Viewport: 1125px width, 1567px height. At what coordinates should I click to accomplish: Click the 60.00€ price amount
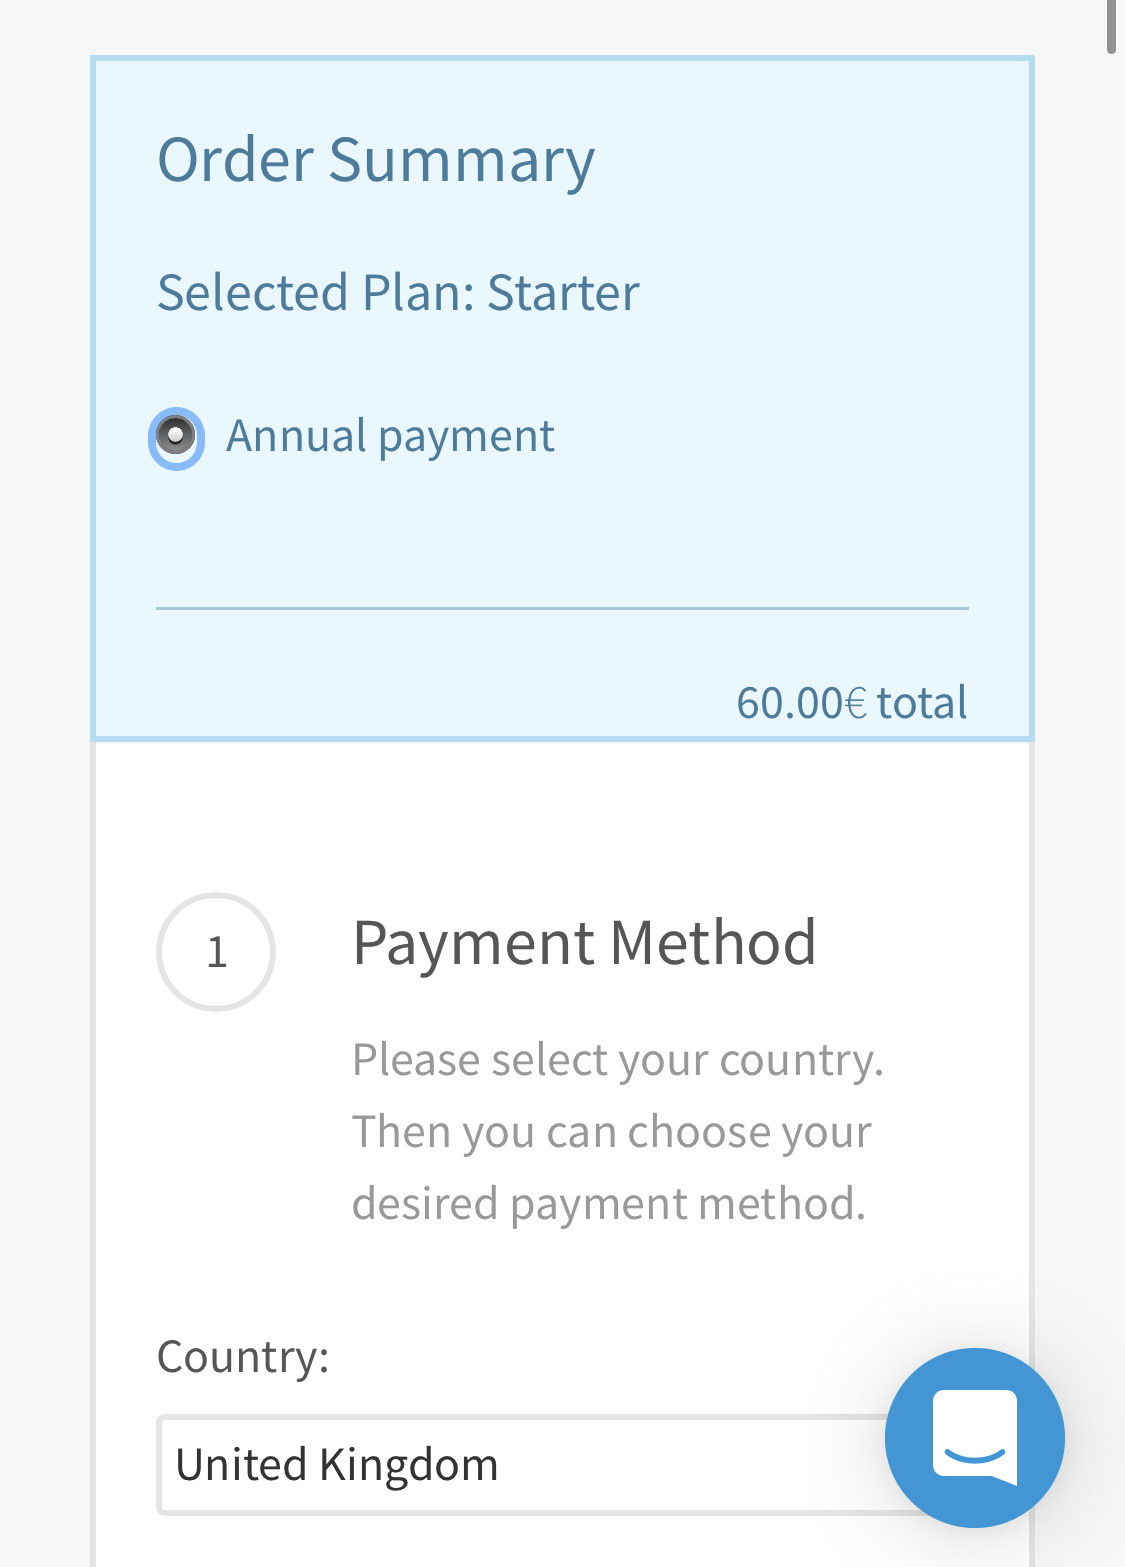[x=801, y=703]
